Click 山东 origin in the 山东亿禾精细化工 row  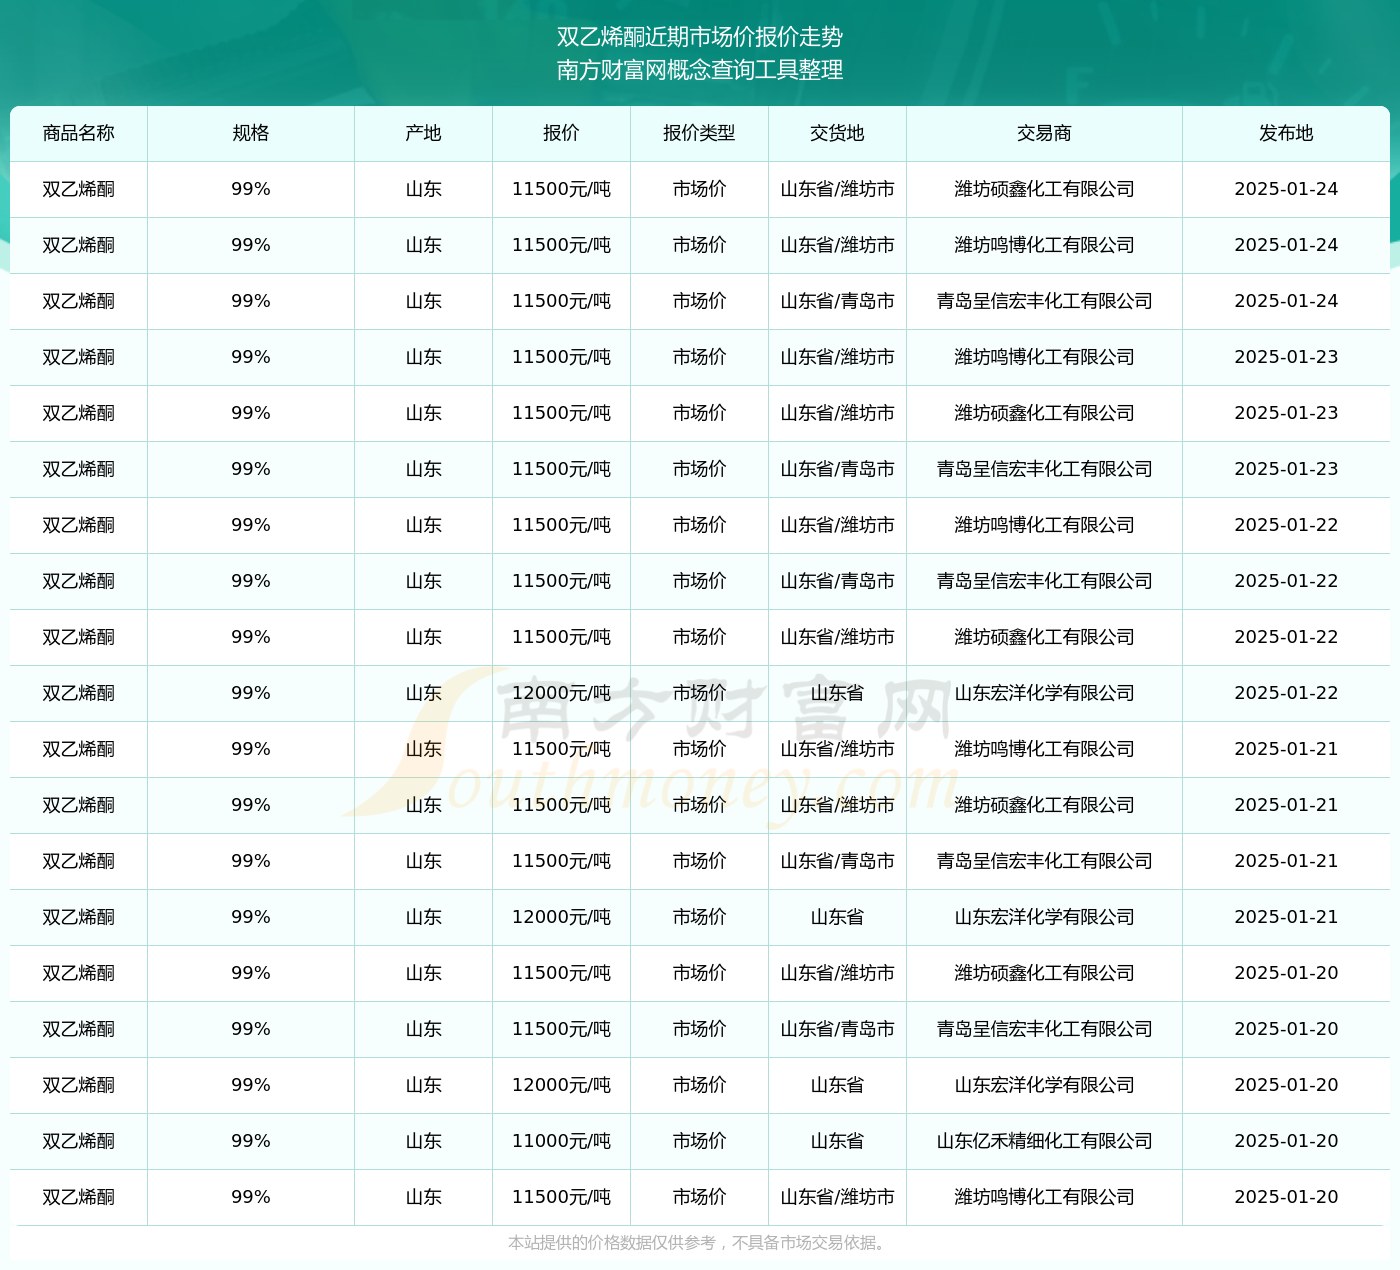[x=424, y=1141]
